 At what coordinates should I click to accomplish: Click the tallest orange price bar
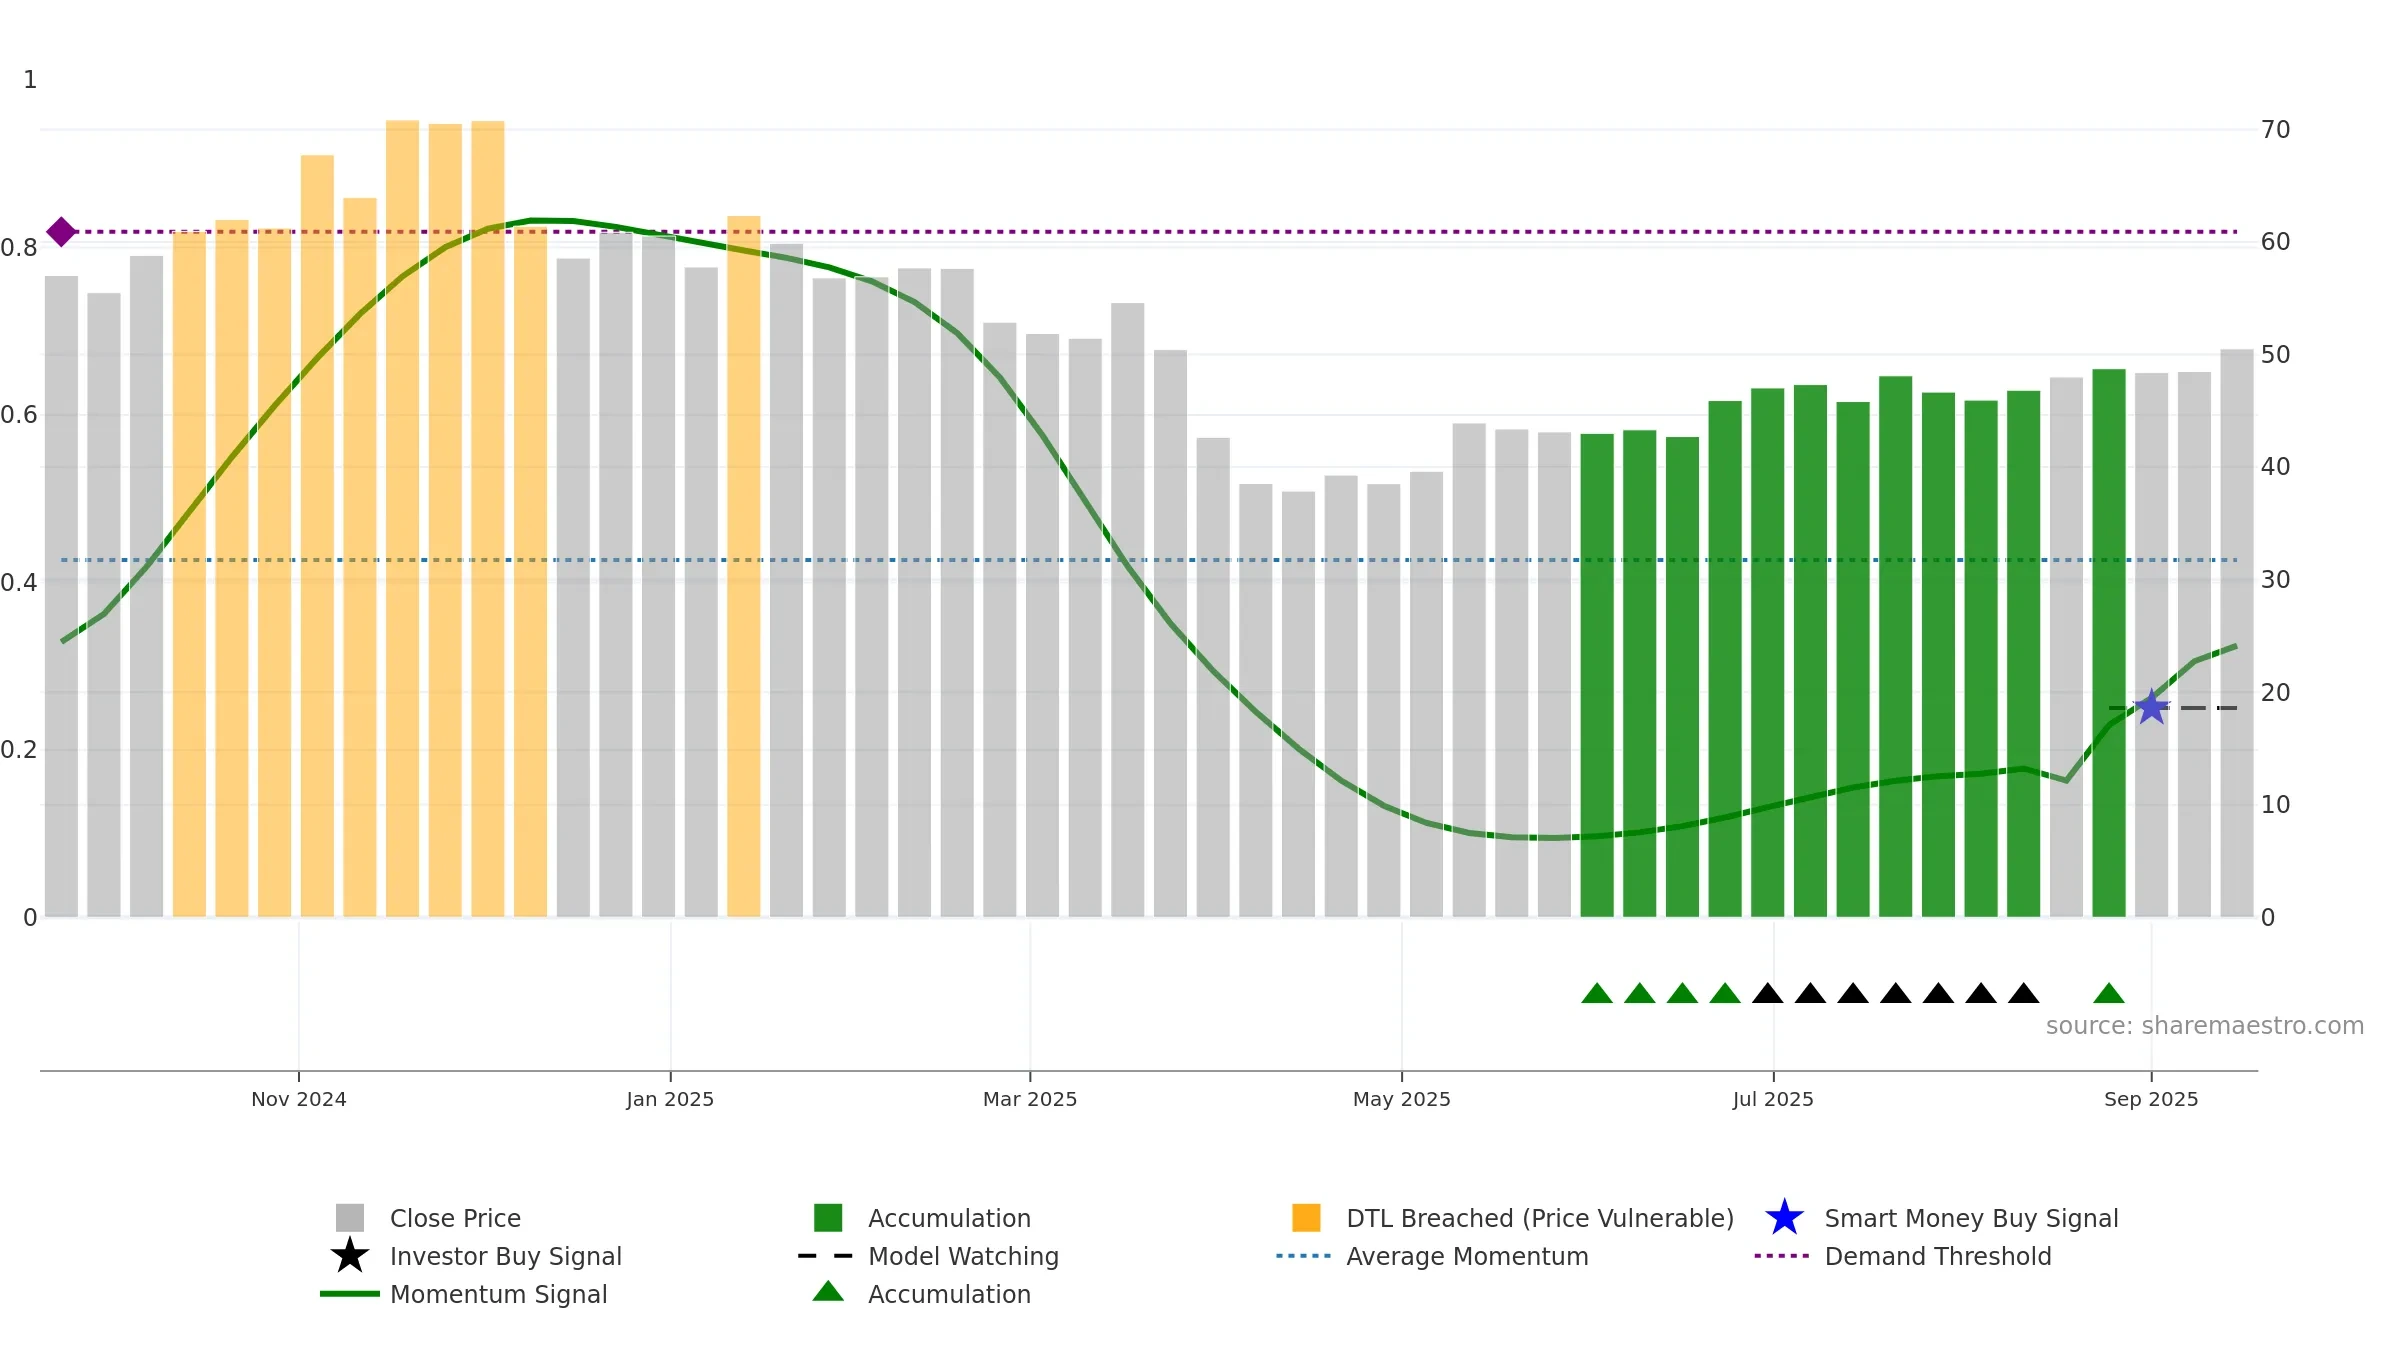tap(403, 518)
